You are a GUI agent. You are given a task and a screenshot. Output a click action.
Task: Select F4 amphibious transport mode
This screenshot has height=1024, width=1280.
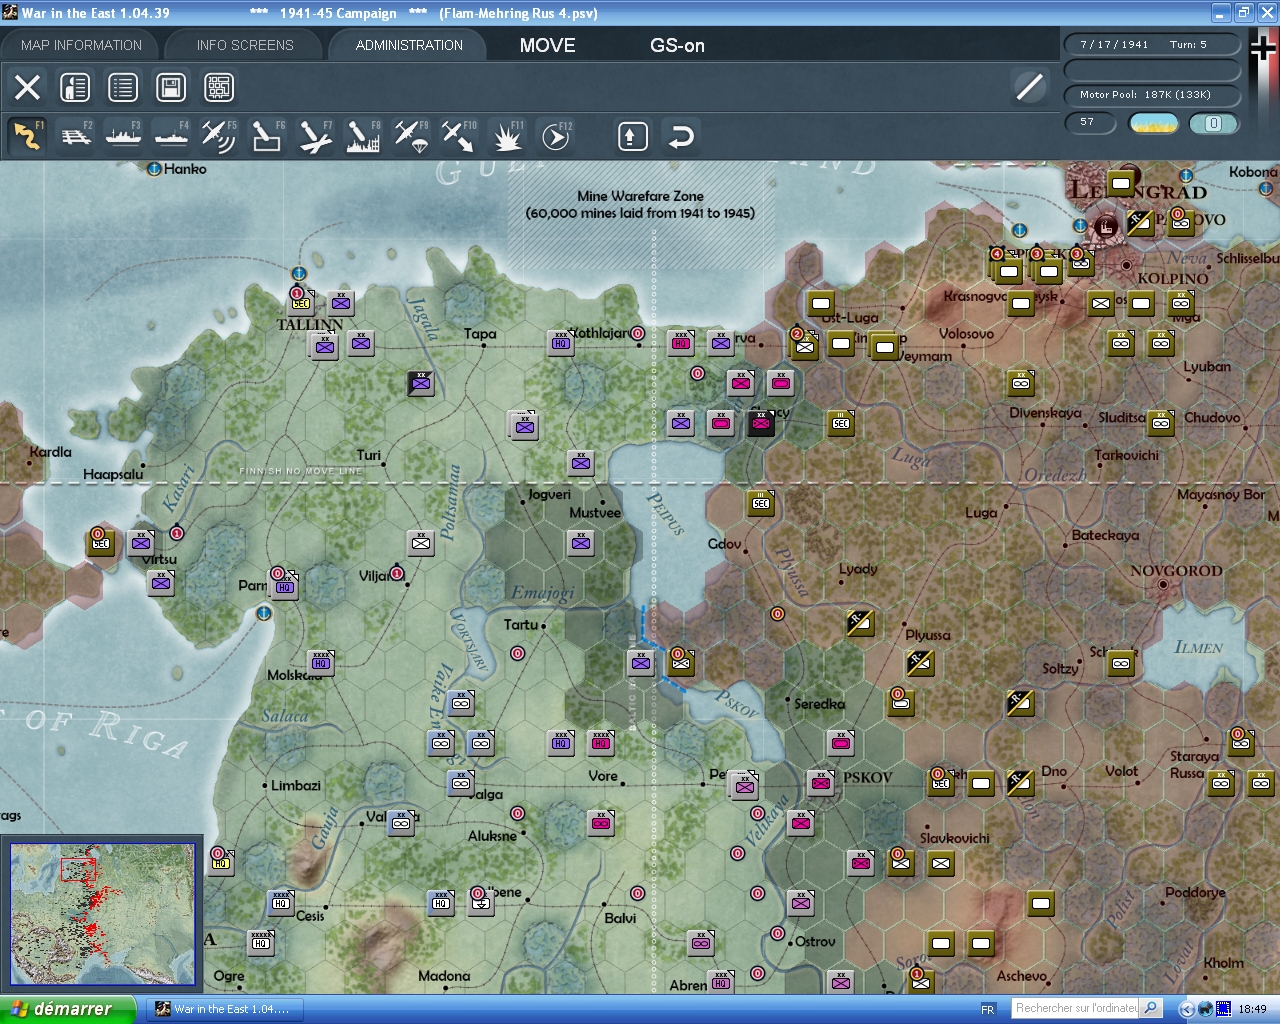point(172,136)
